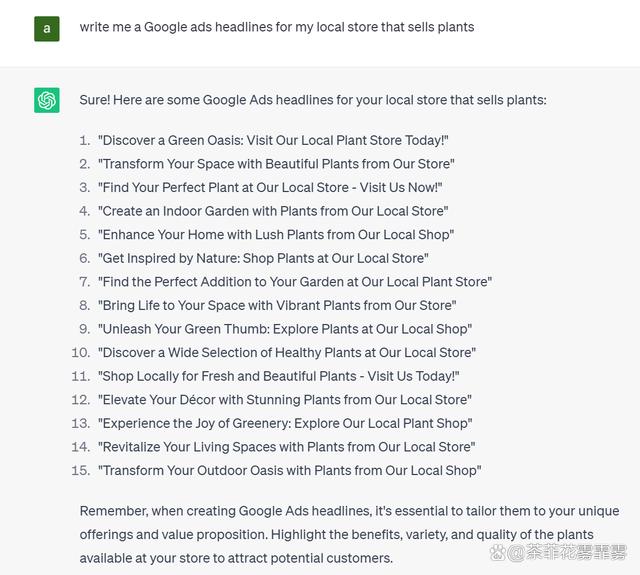Select headline 8 "Bring Life to Your Space"
This screenshot has height=575, width=640.
pos(277,305)
